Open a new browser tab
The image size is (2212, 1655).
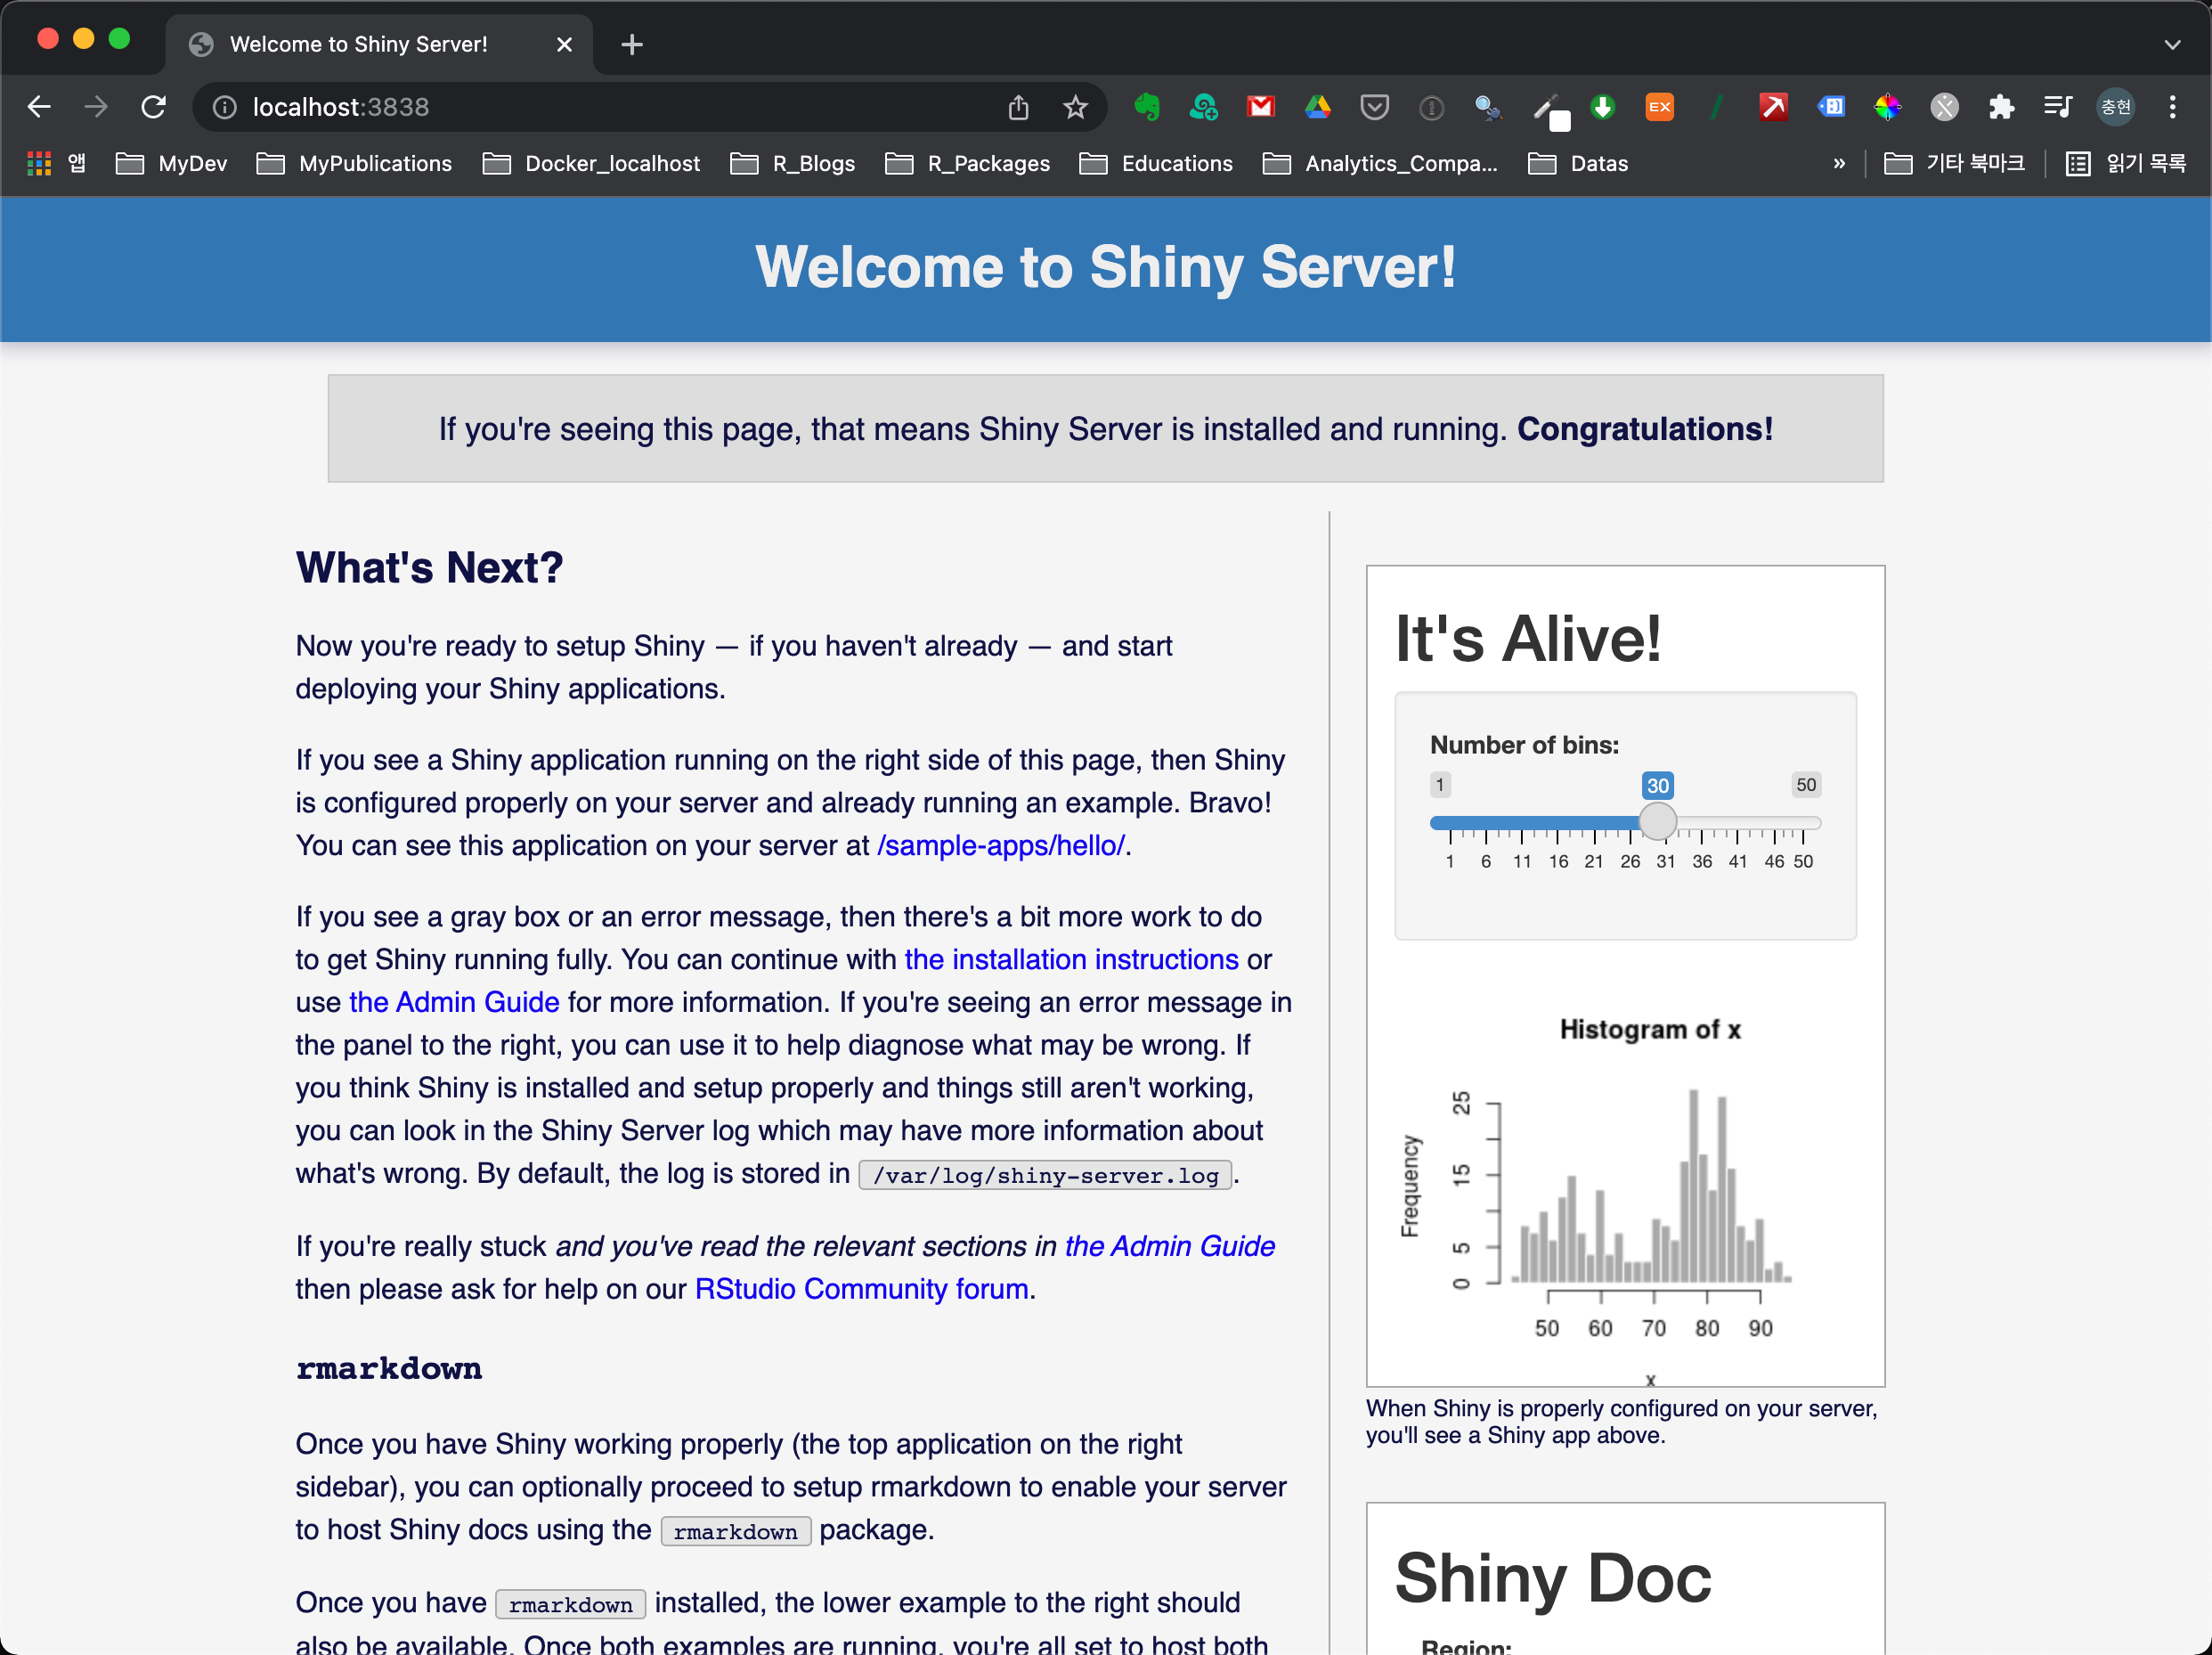point(632,45)
